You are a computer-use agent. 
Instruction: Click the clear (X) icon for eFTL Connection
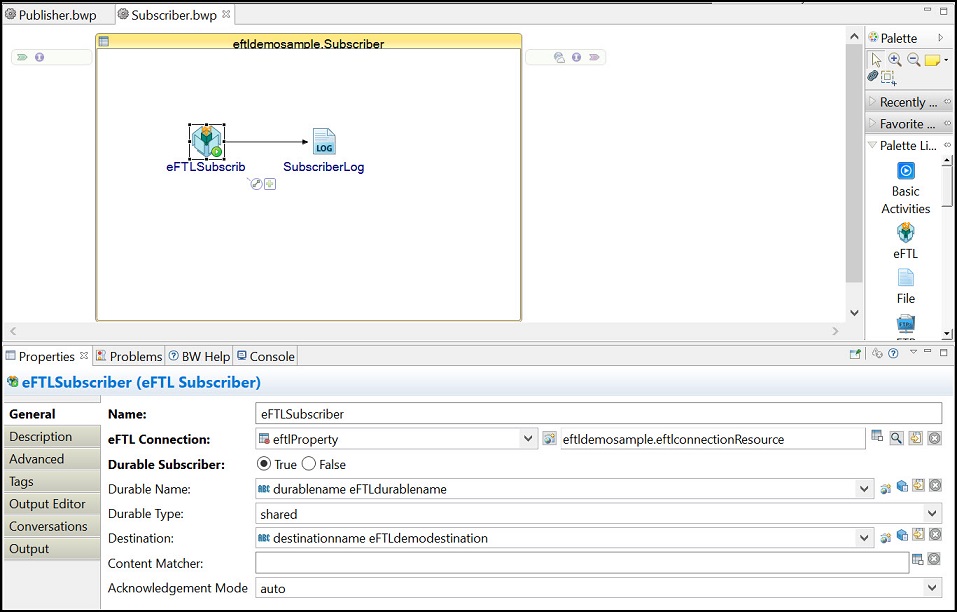[934, 438]
